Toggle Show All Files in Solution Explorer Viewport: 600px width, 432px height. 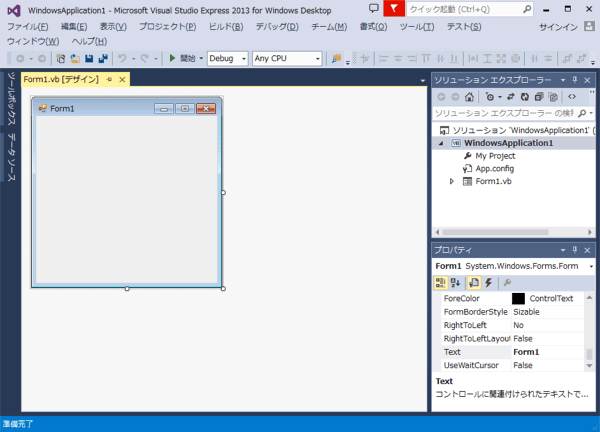click(553, 97)
